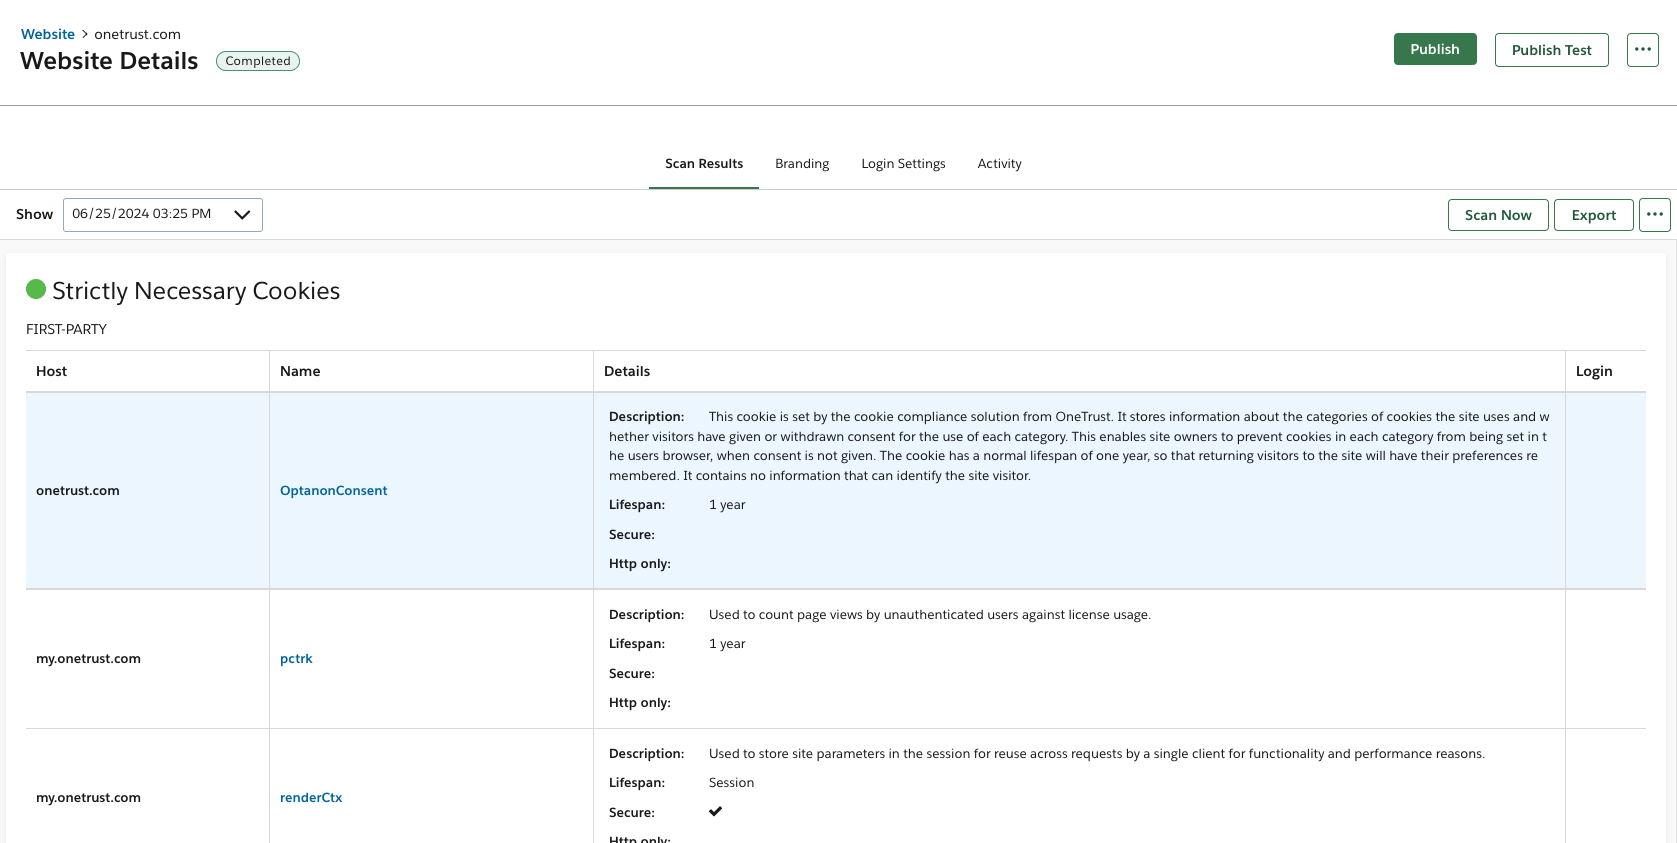
Task: Open the scan toolbar ellipsis menu
Action: click(x=1654, y=215)
